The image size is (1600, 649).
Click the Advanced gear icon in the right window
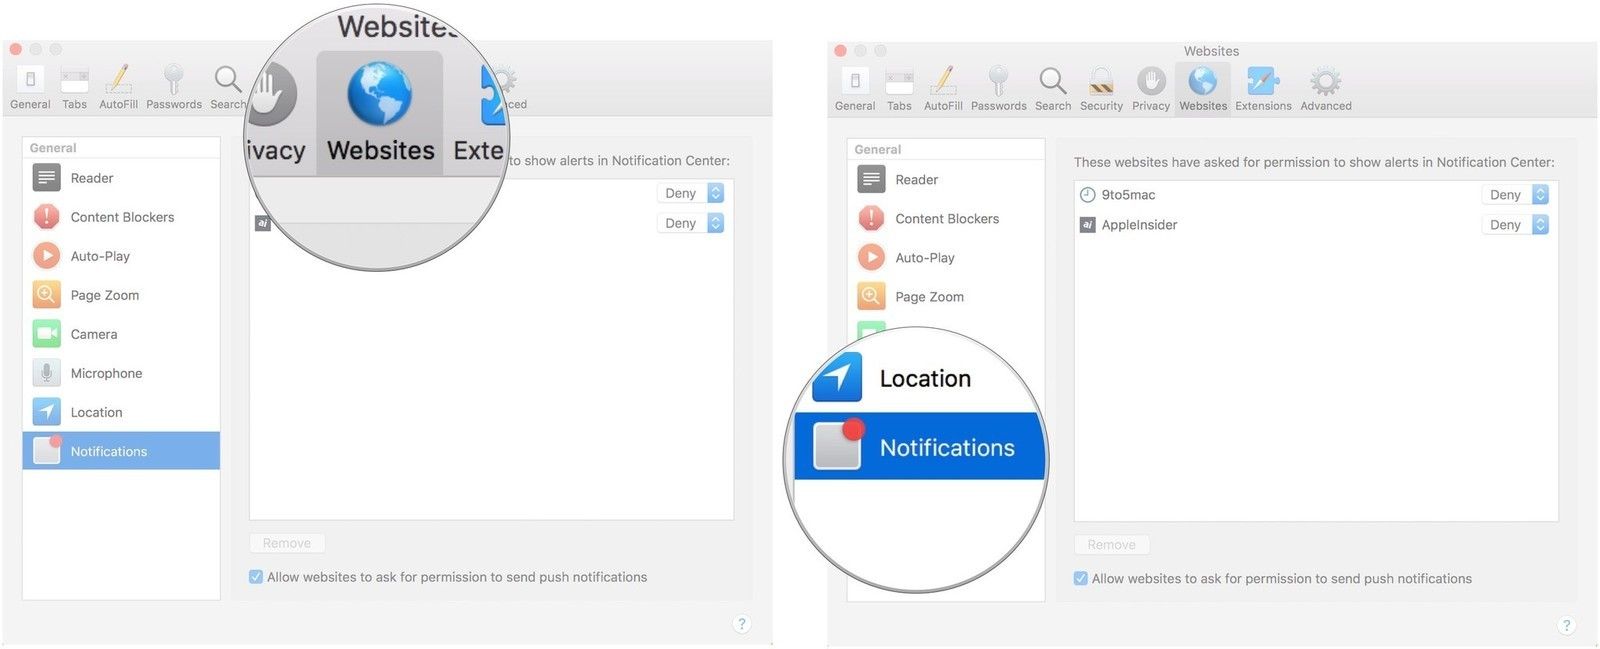[1325, 88]
